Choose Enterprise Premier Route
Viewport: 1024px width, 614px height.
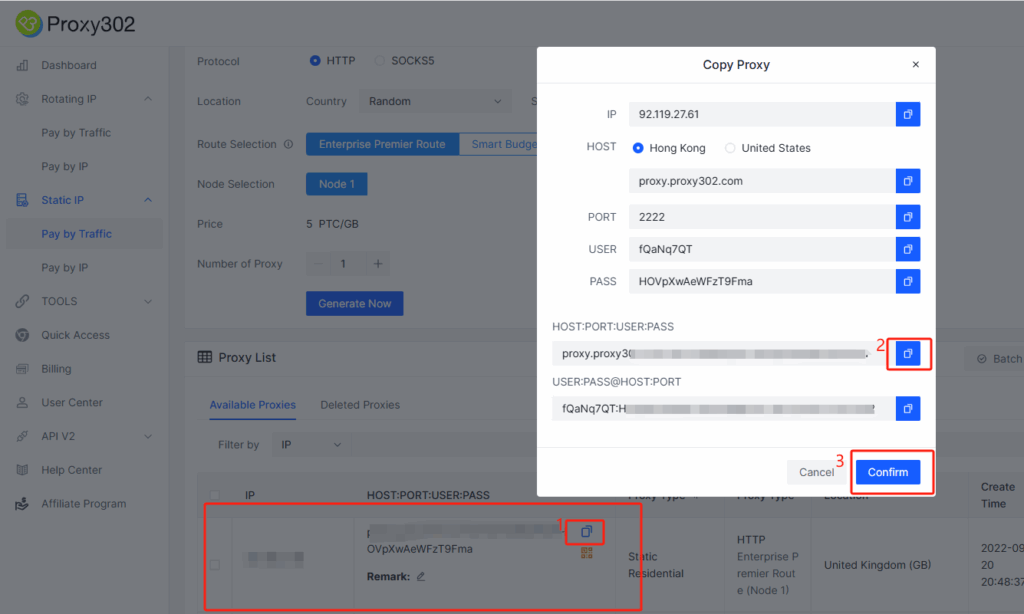click(382, 144)
